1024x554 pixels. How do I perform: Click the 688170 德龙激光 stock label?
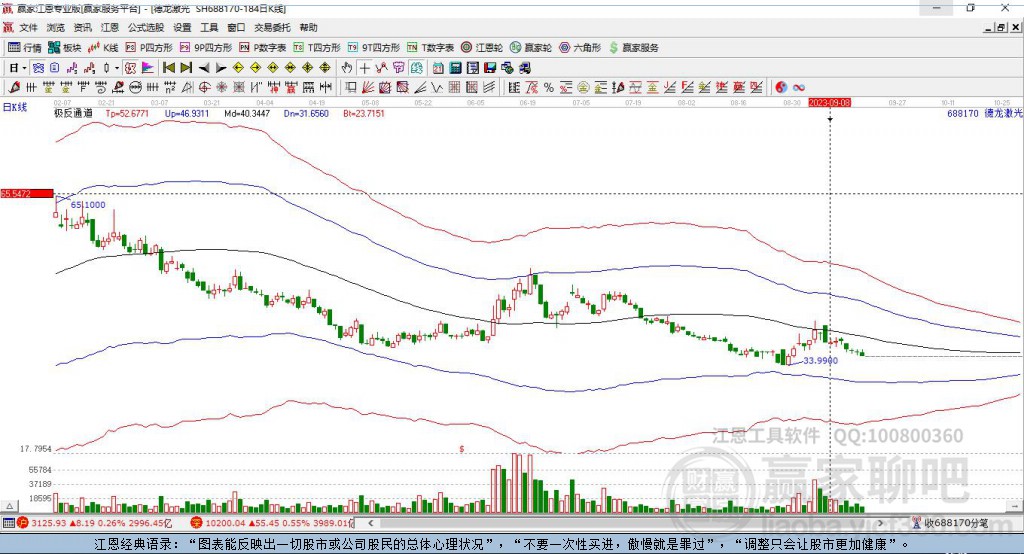[985, 113]
